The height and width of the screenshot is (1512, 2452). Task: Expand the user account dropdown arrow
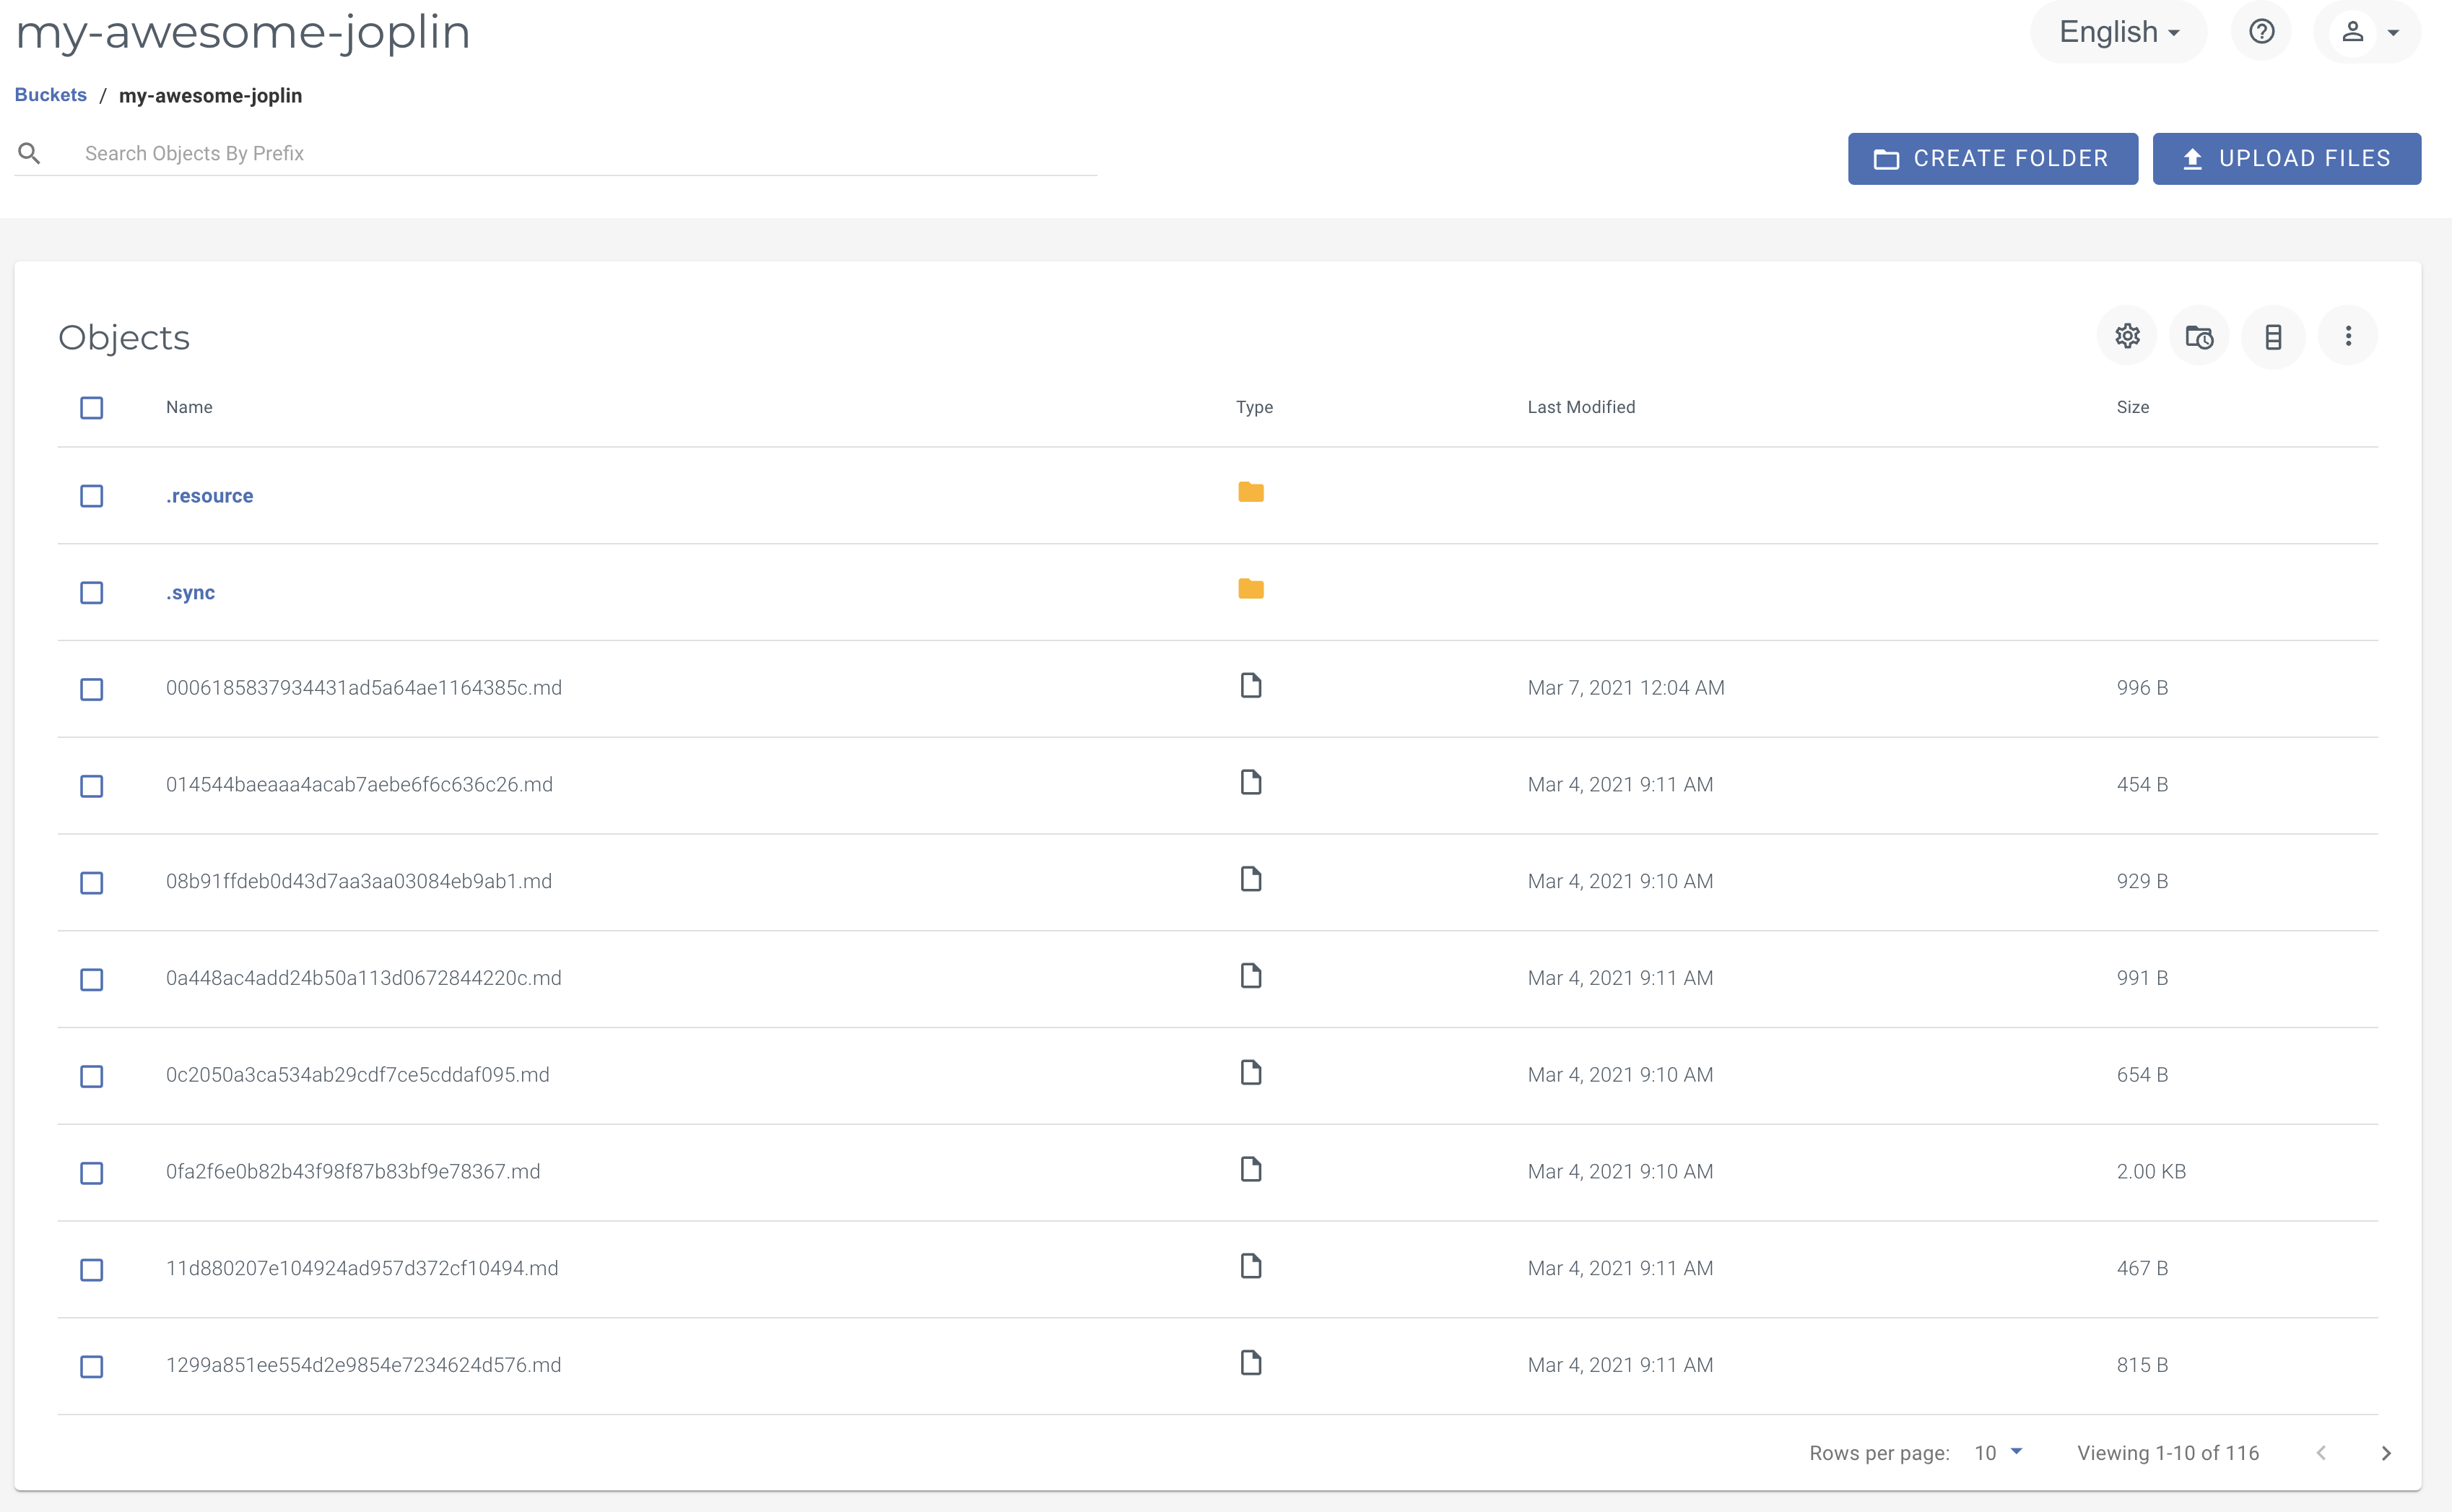[x=2394, y=33]
